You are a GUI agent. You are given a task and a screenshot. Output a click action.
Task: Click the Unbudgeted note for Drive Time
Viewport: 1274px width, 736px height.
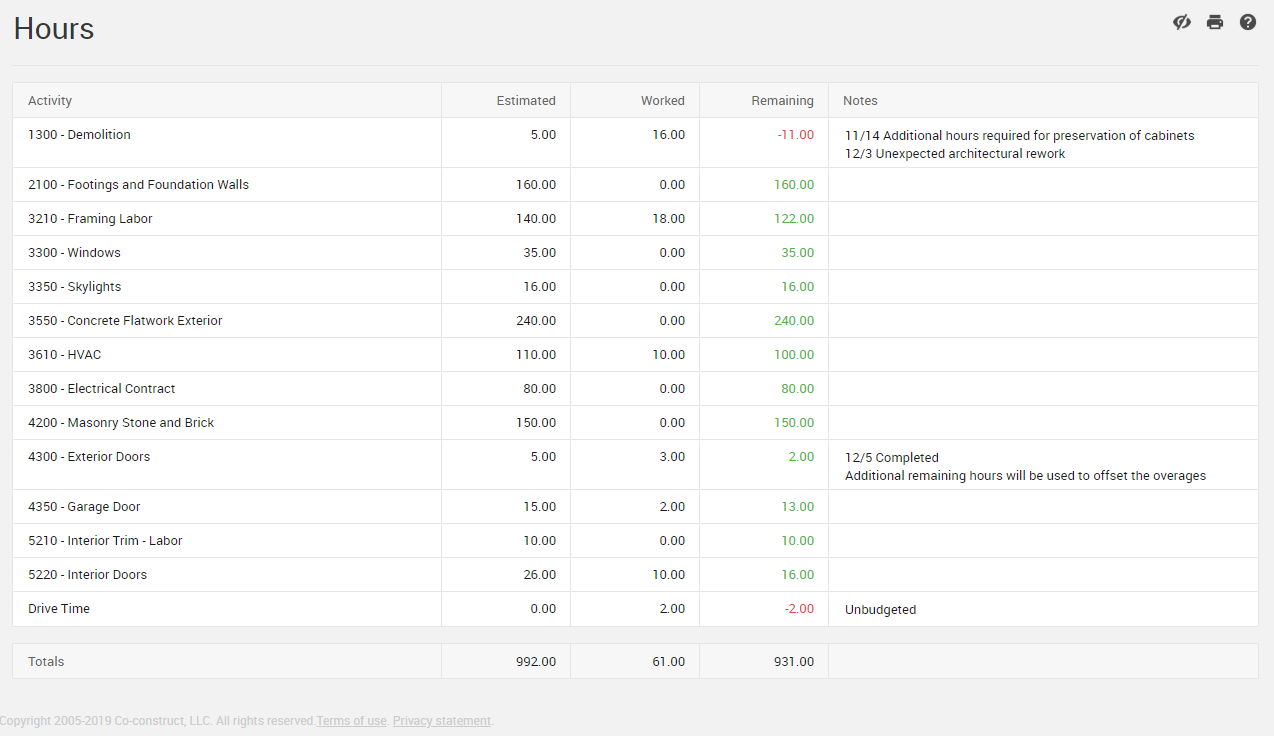(x=880, y=610)
